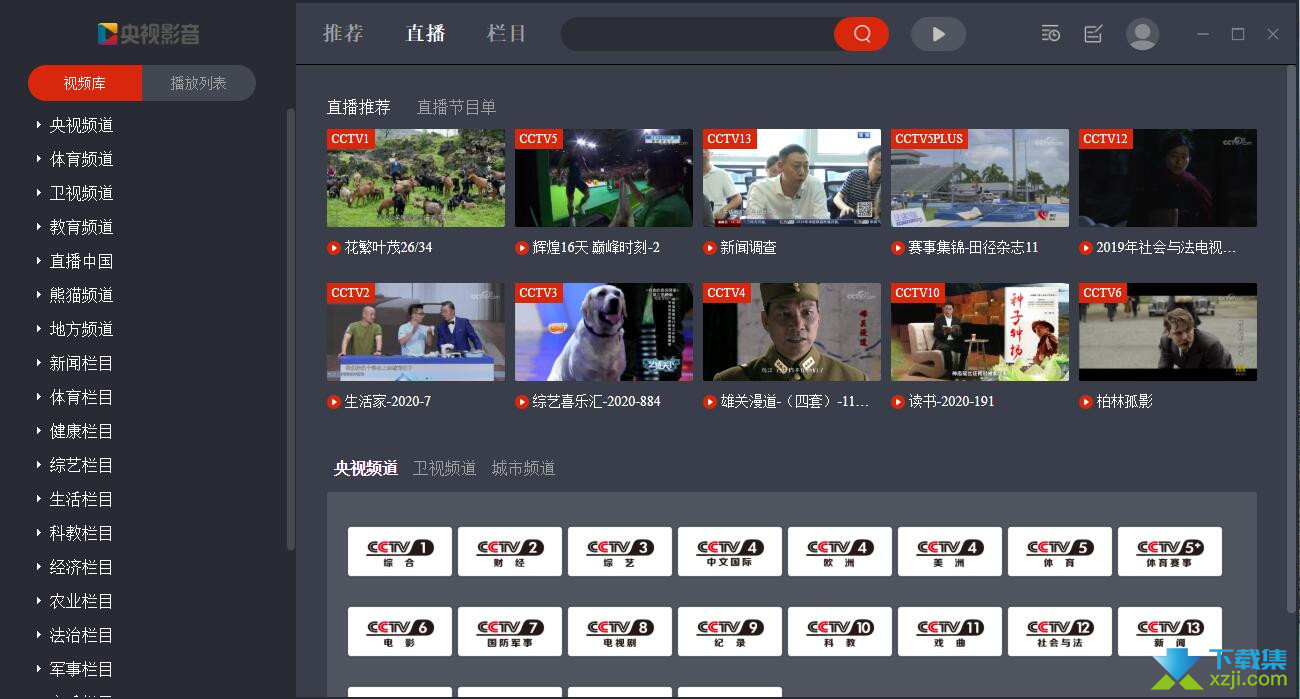
Task: Select the CCTV6 电影 channel logo
Action: [400, 632]
